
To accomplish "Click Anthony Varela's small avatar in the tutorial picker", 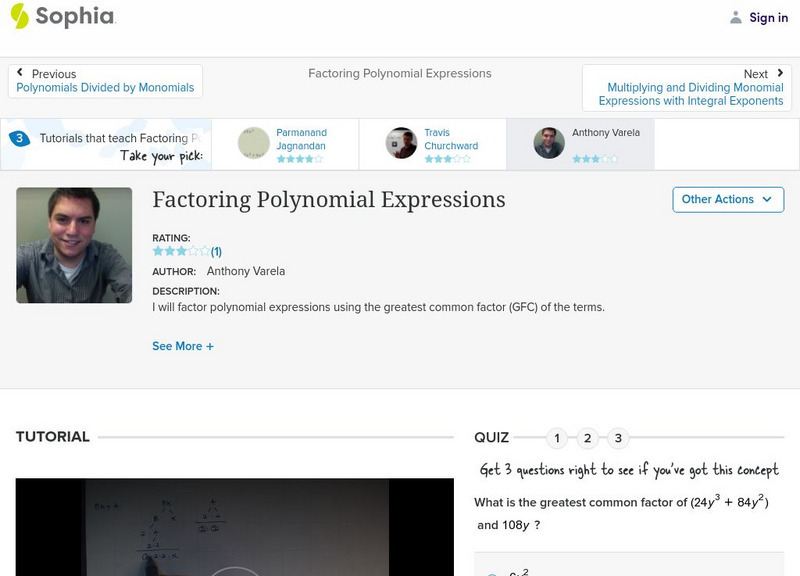I will pos(549,143).
